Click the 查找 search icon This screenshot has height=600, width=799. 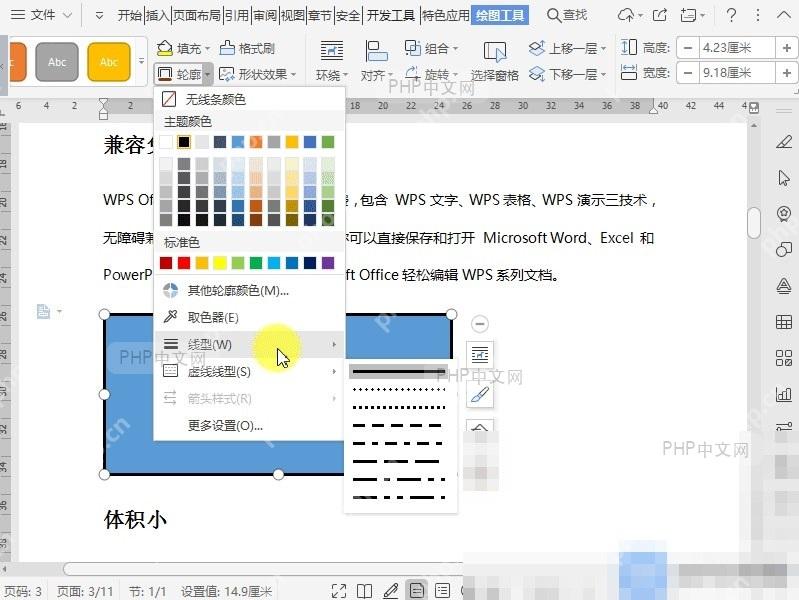click(567, 15)
